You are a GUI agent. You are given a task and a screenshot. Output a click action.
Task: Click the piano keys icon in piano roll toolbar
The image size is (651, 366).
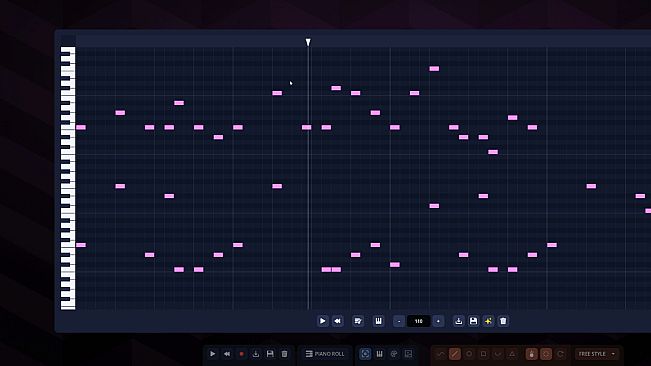pos(378,321)
